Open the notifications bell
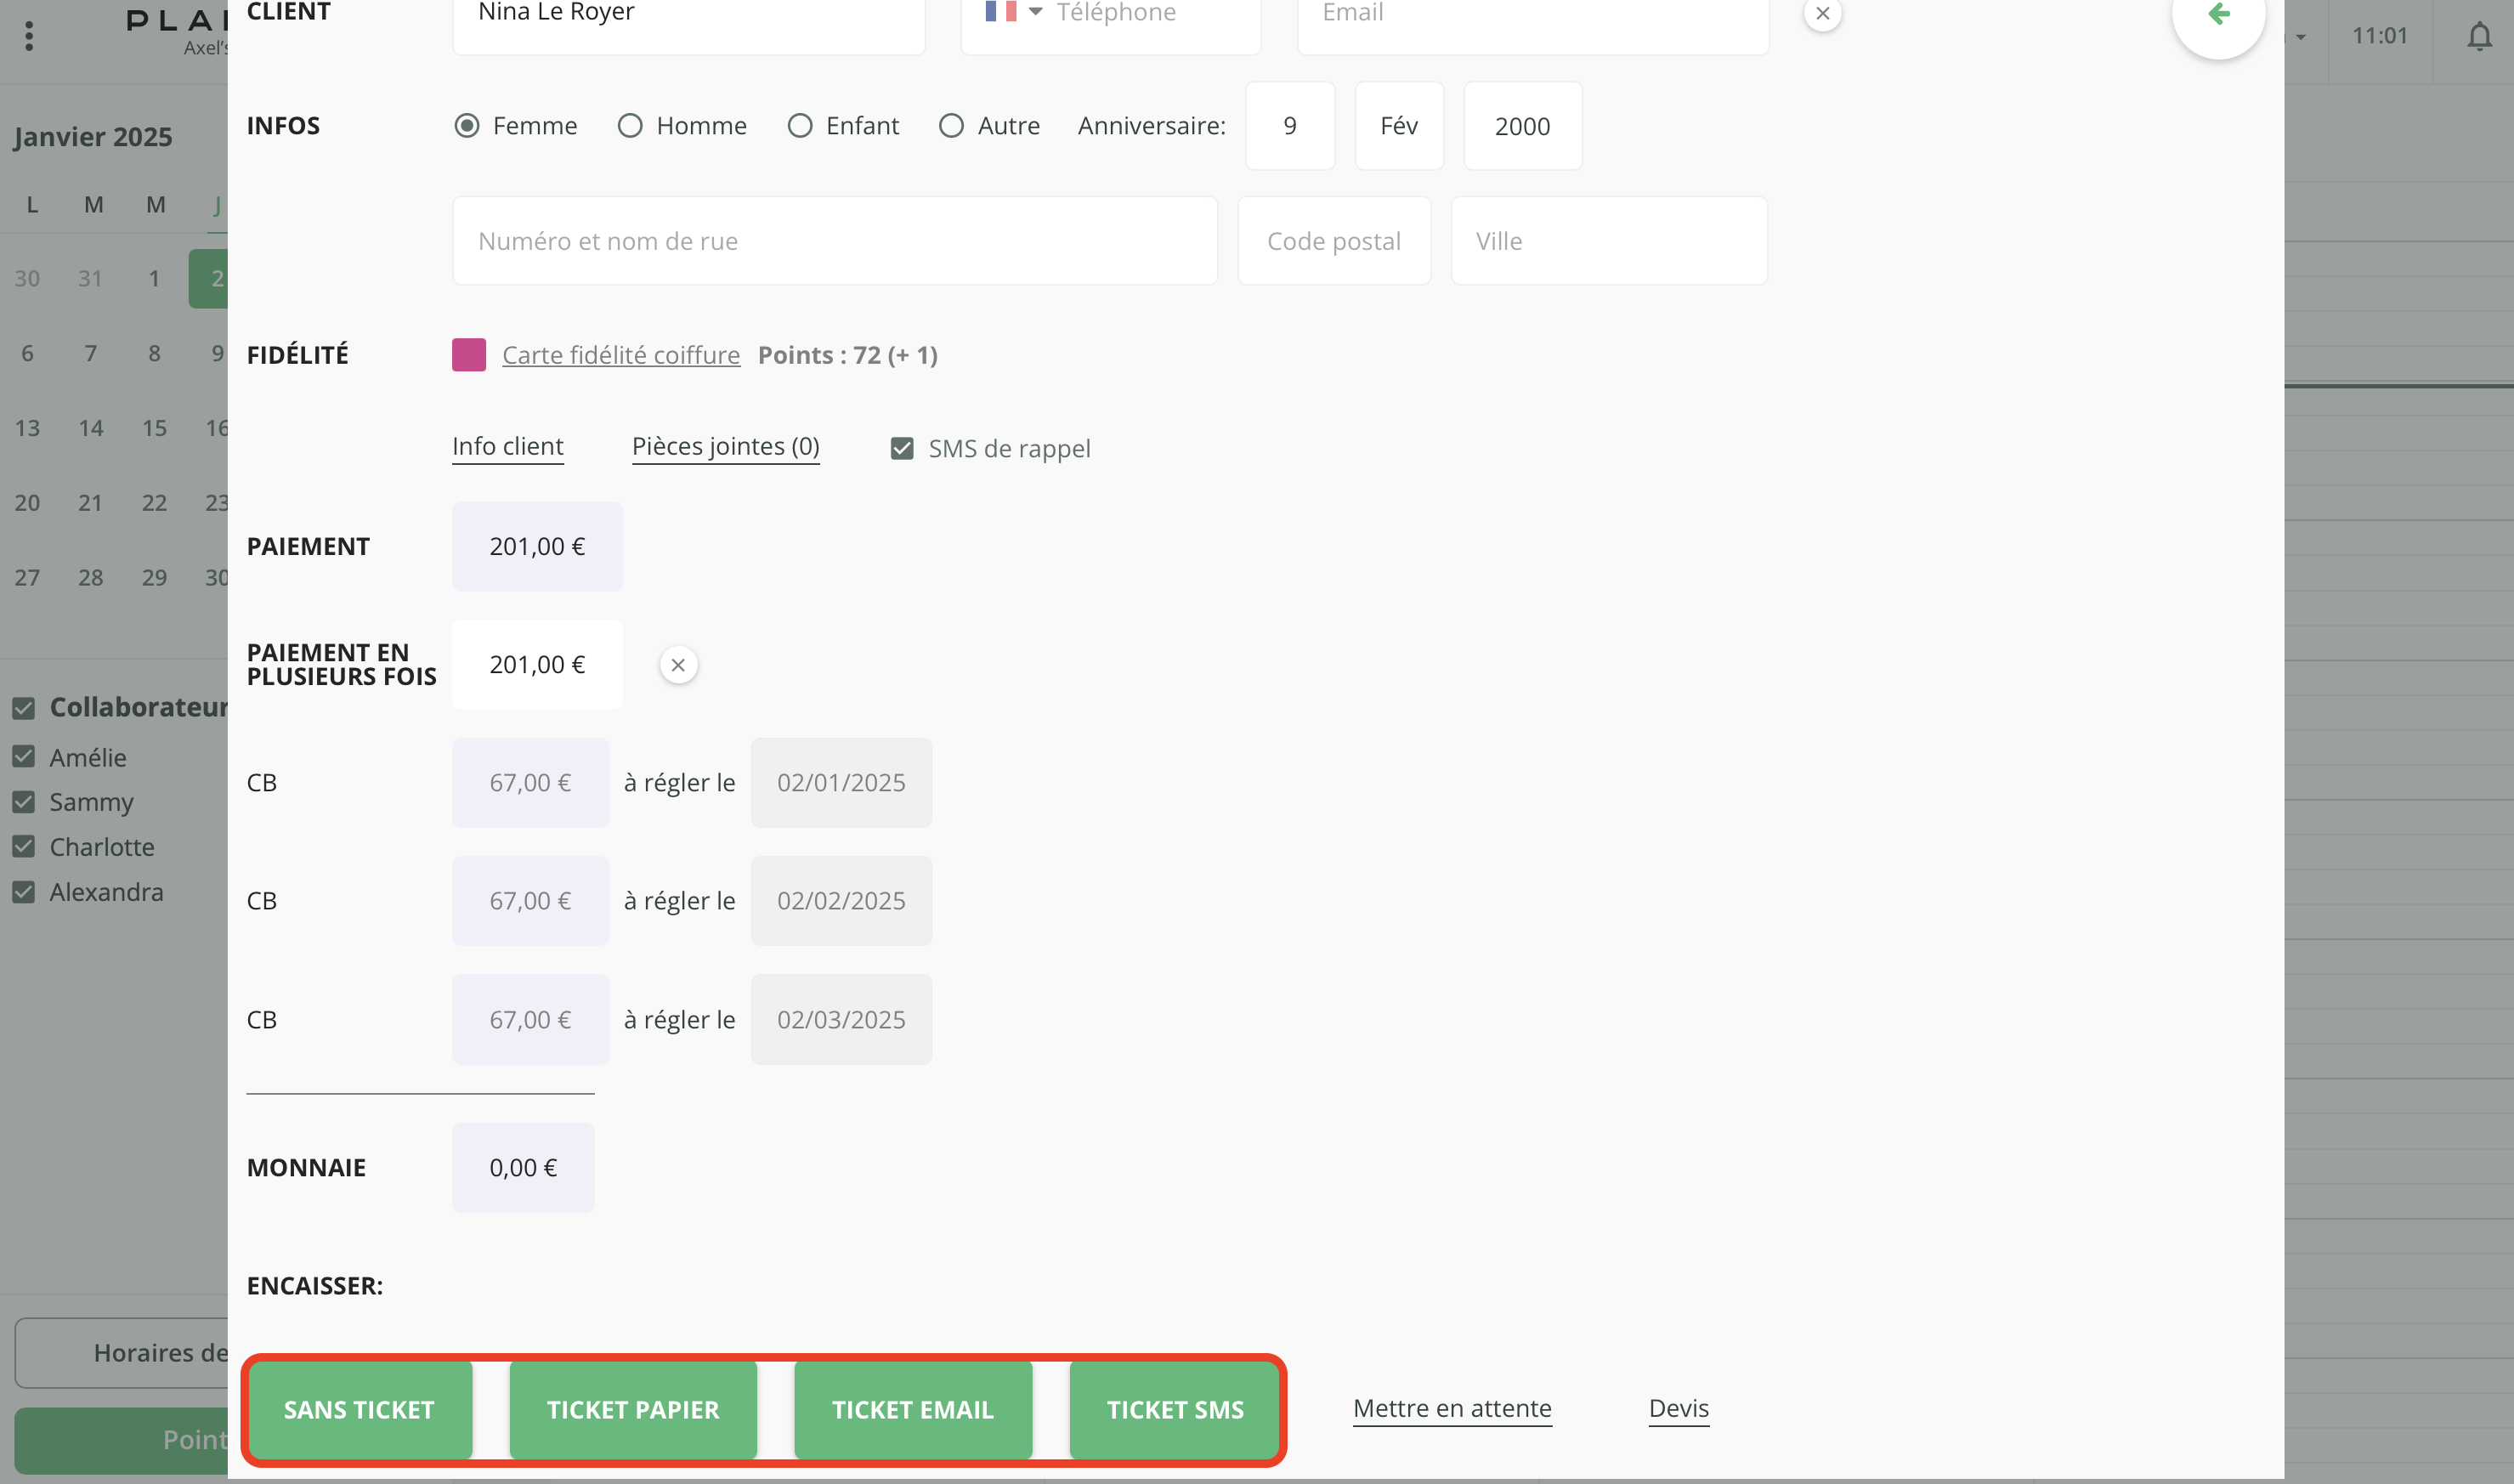2514x1484 pixels. pyautogui.click(x=2478, y=36)
